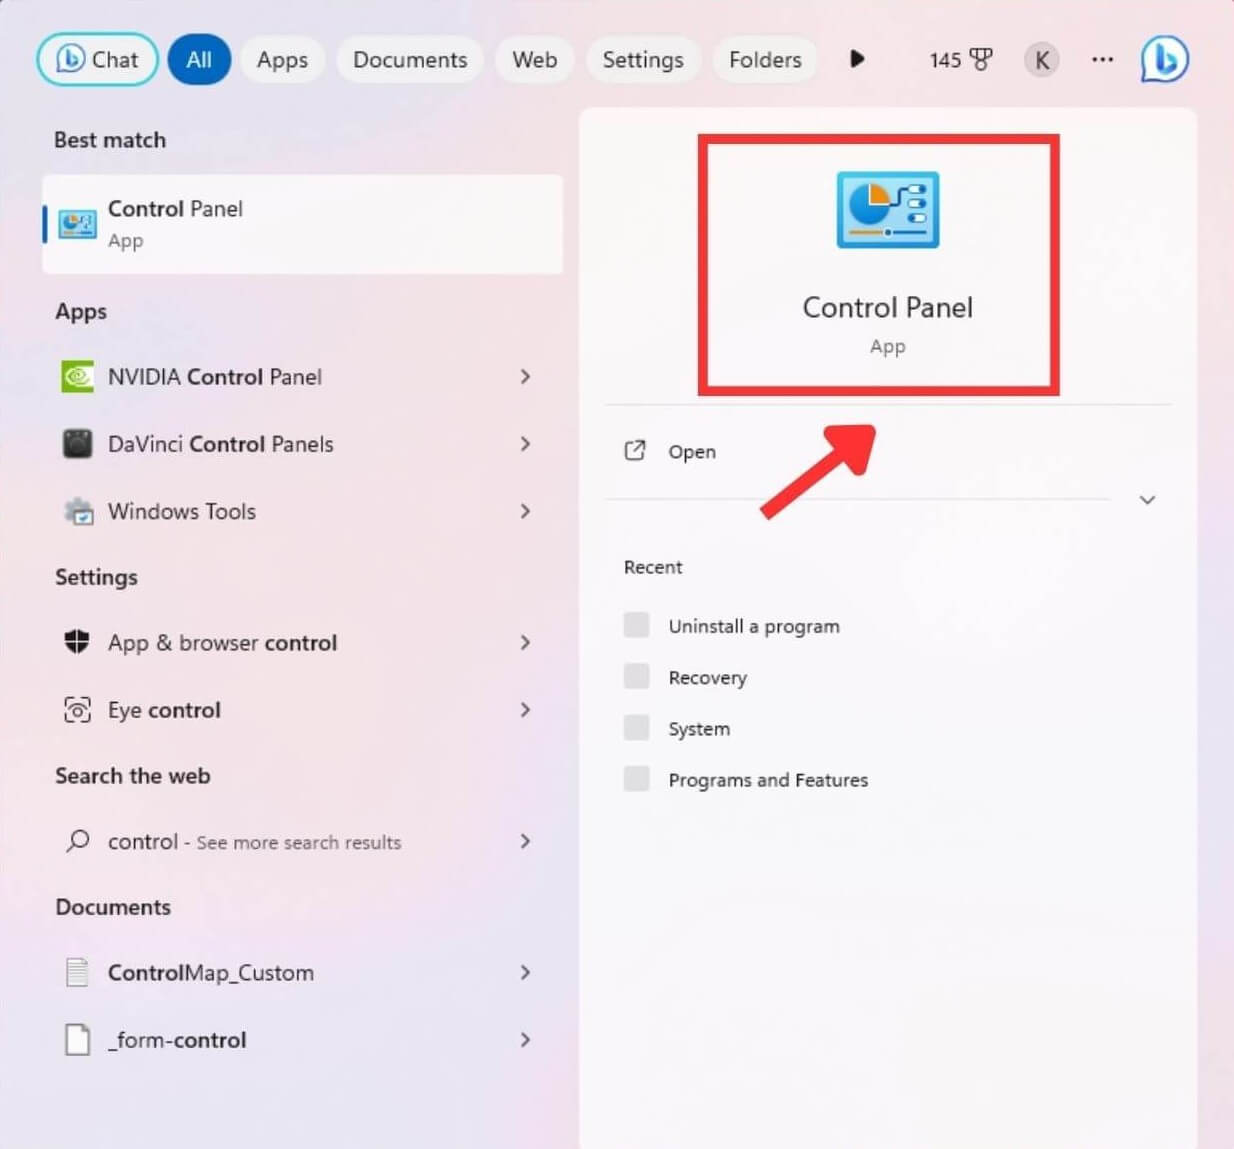Click Open to launch Control Panel

(x=692, y=452)
